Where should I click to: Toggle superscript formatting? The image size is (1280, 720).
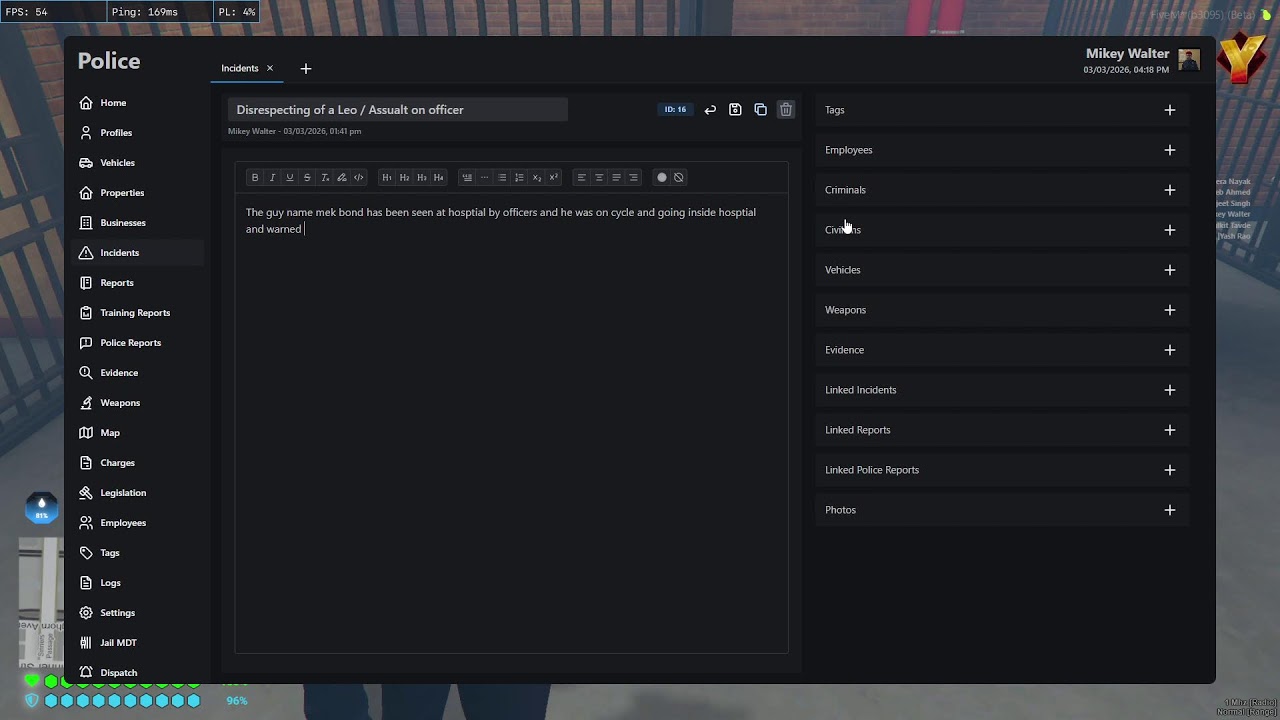(553, 177)
